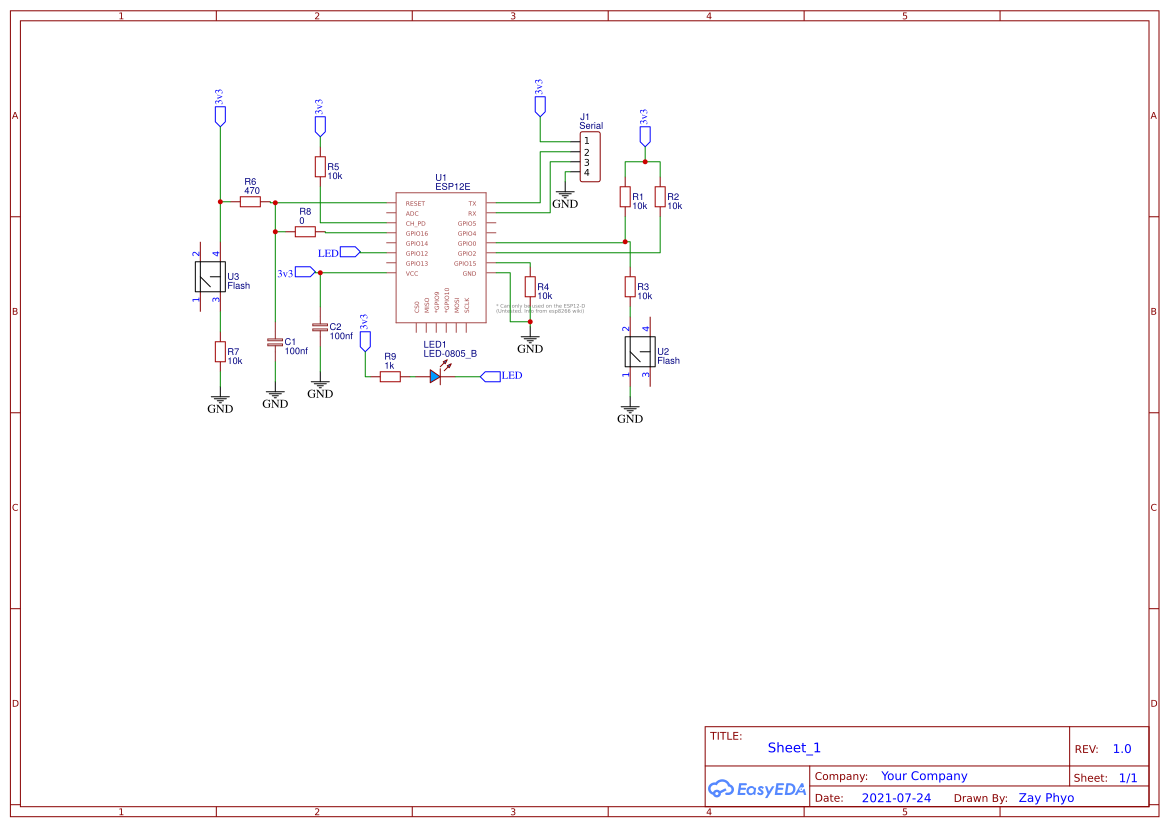Screen dimensions: 1169x827
Task: Click the 3v3 flag above J1 Serial
Action: 540,98
